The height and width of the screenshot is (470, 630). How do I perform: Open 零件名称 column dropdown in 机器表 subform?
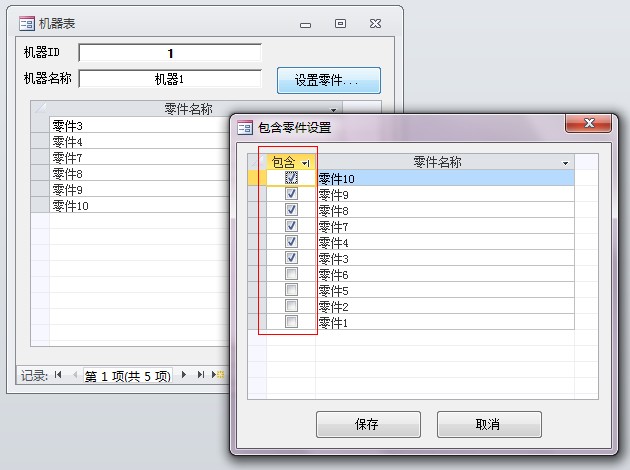tap(333, 109)
